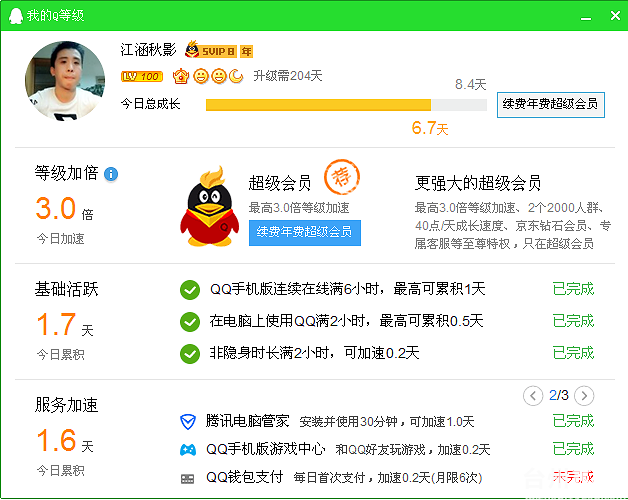Go to previous service acceleration page
This screenshot has height=500, width=628.
pos(533,396)
